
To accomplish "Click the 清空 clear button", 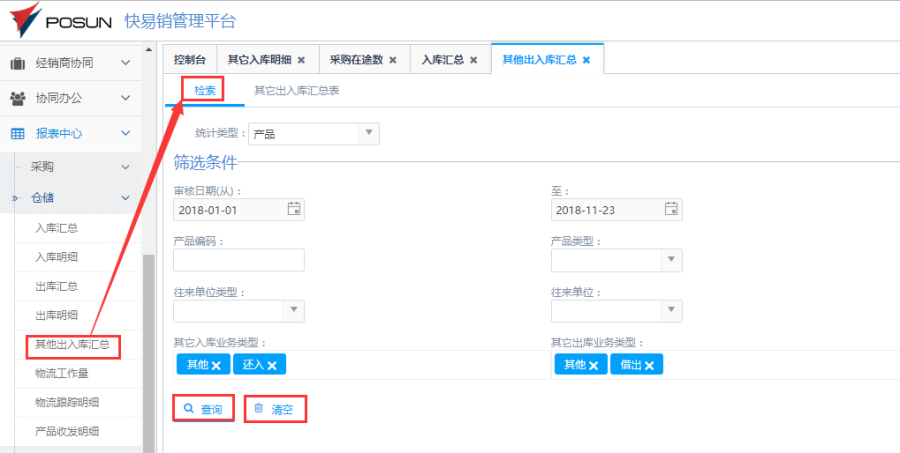I will point(275,409).
